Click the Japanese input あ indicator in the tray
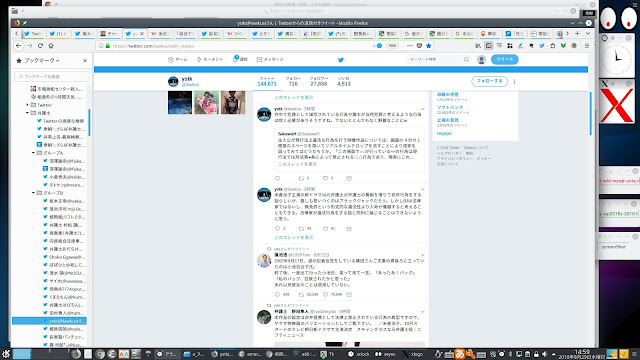Screen dimensions: 640x360 [x=460, y=354]
